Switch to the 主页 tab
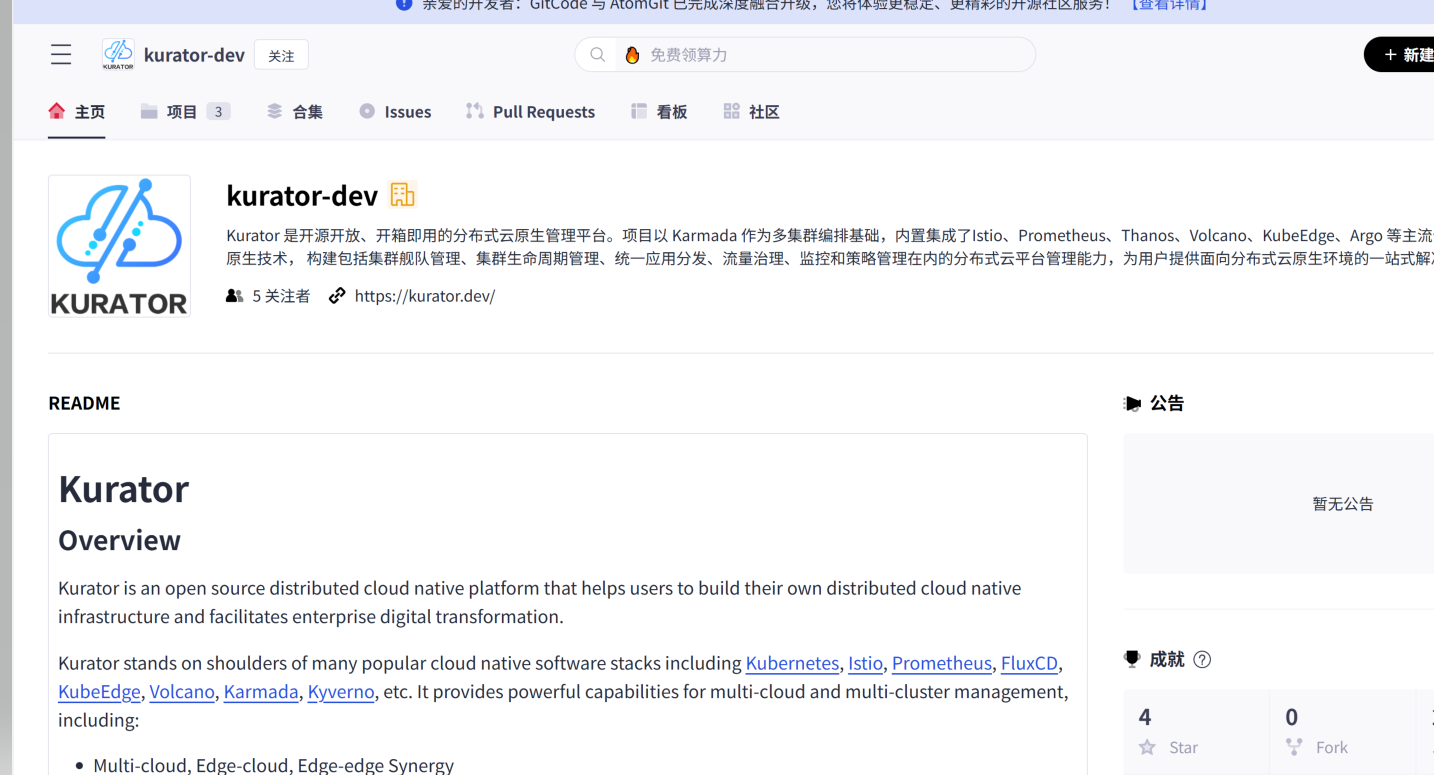 click(77, 112)
